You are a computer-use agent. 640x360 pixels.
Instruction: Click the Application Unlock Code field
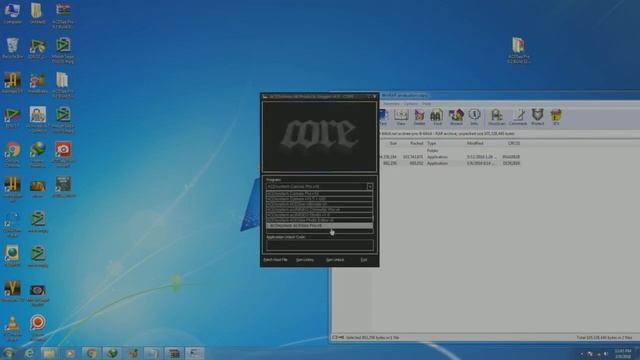tap(320, 245)
